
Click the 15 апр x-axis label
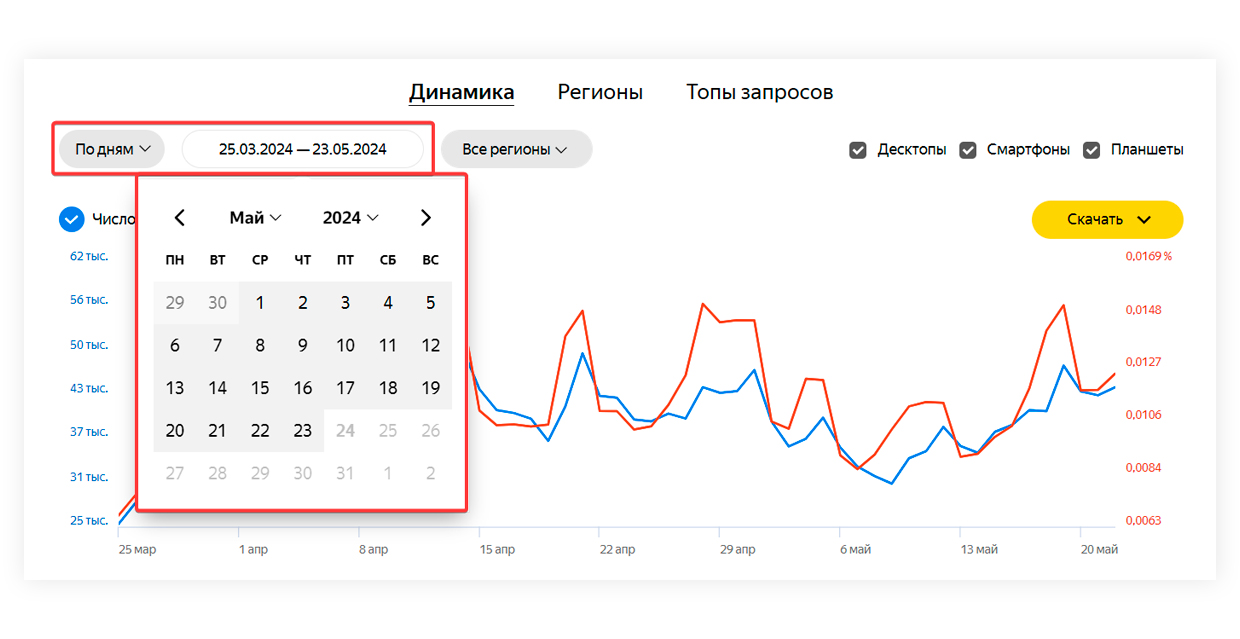[498, 550]
